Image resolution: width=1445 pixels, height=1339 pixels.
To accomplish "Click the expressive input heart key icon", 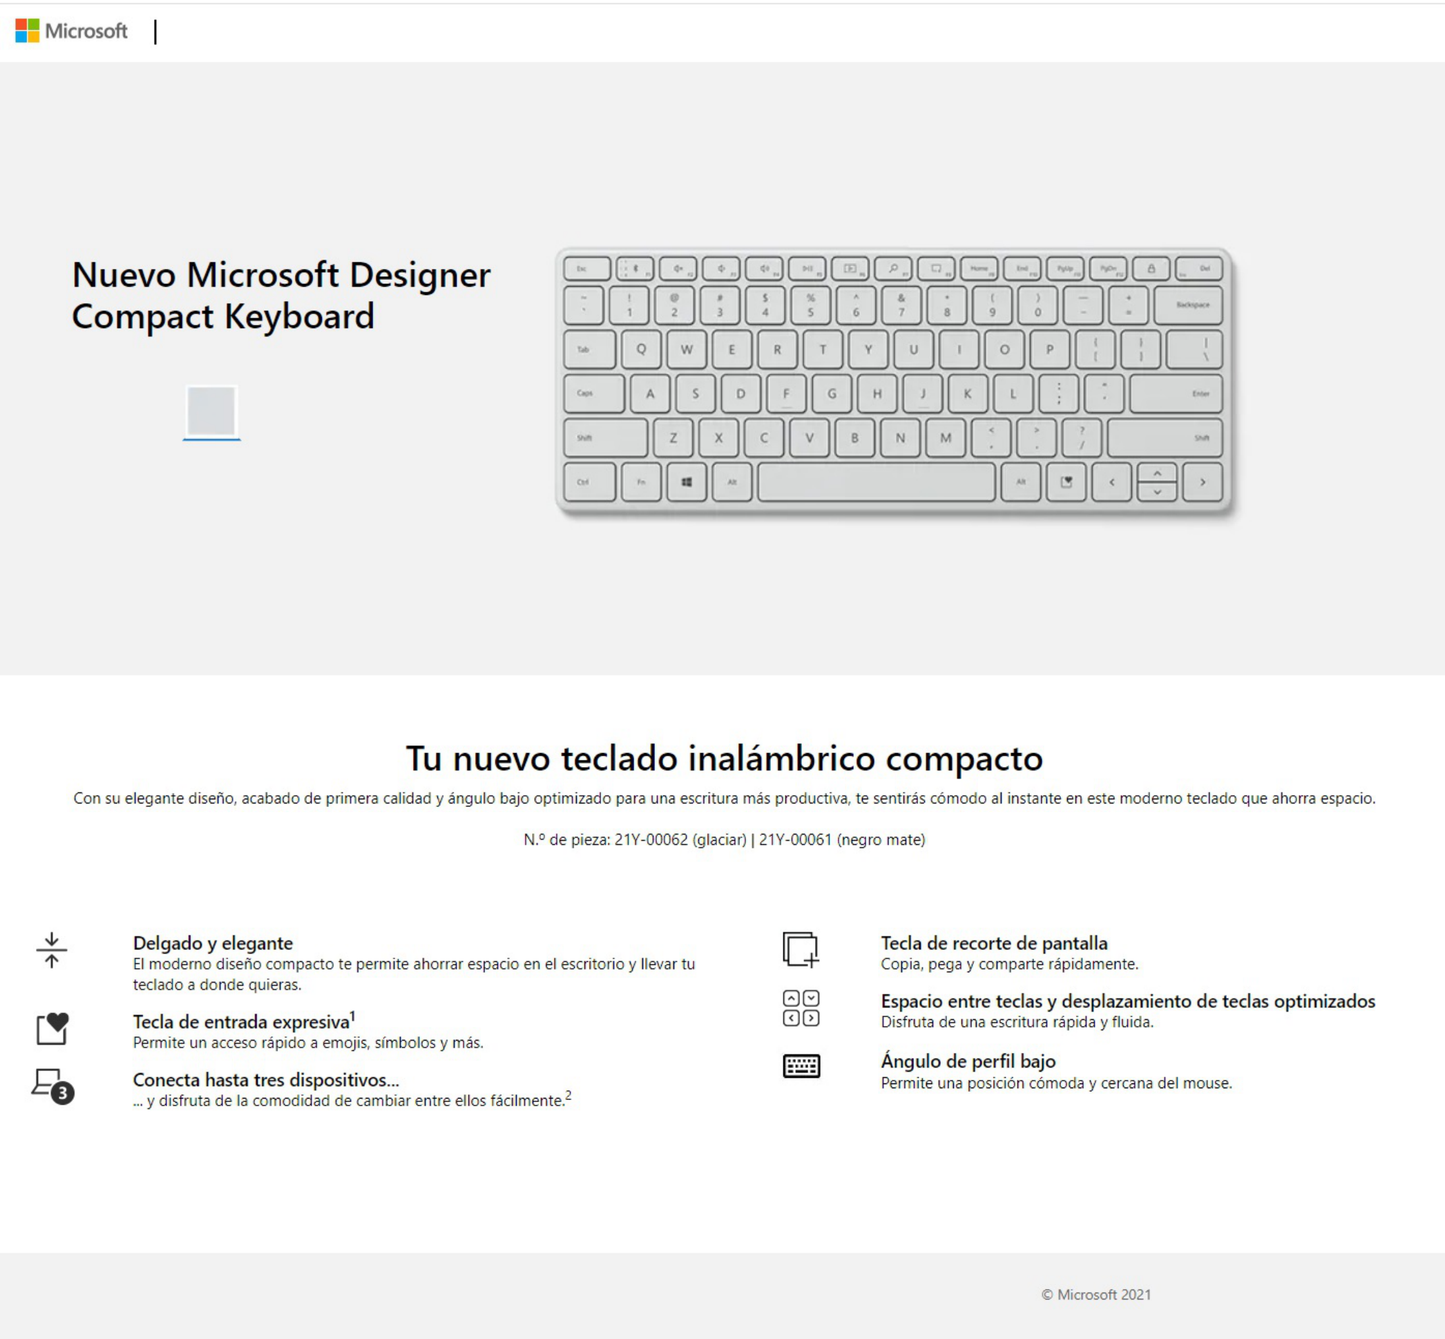I will click(x=53, y=1028).
